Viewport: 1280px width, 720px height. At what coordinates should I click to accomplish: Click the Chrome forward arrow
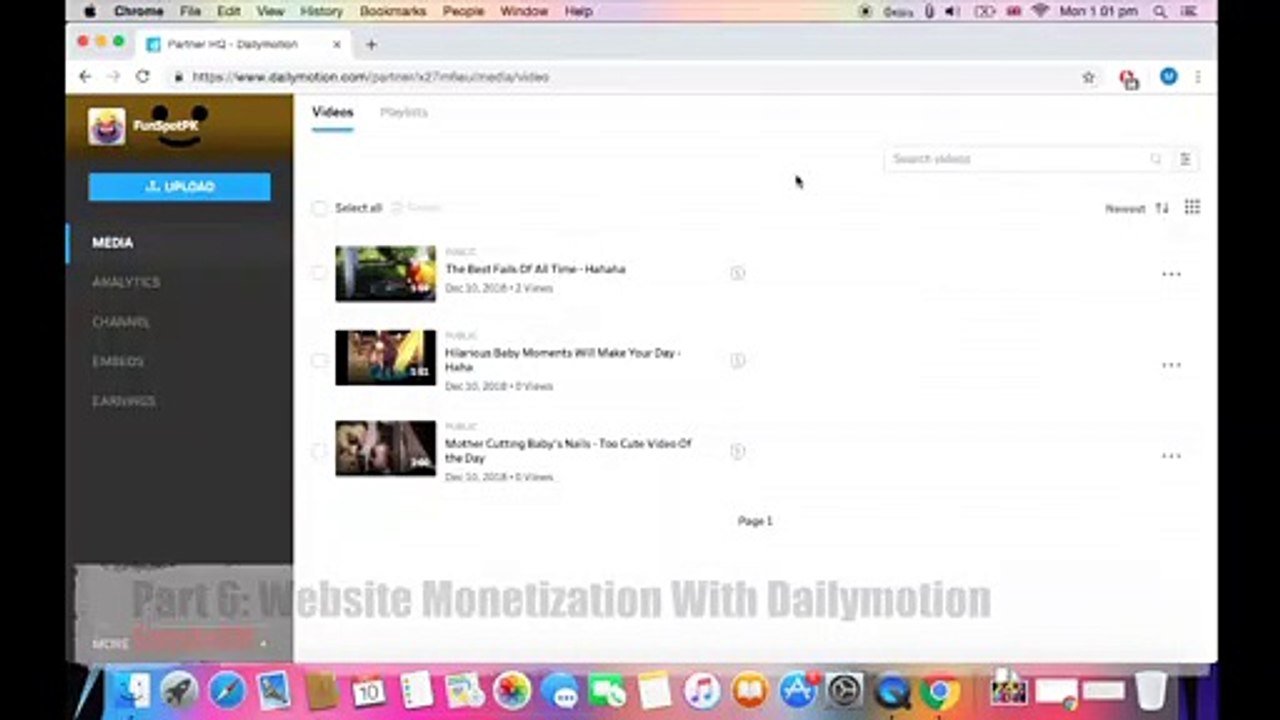114,77
